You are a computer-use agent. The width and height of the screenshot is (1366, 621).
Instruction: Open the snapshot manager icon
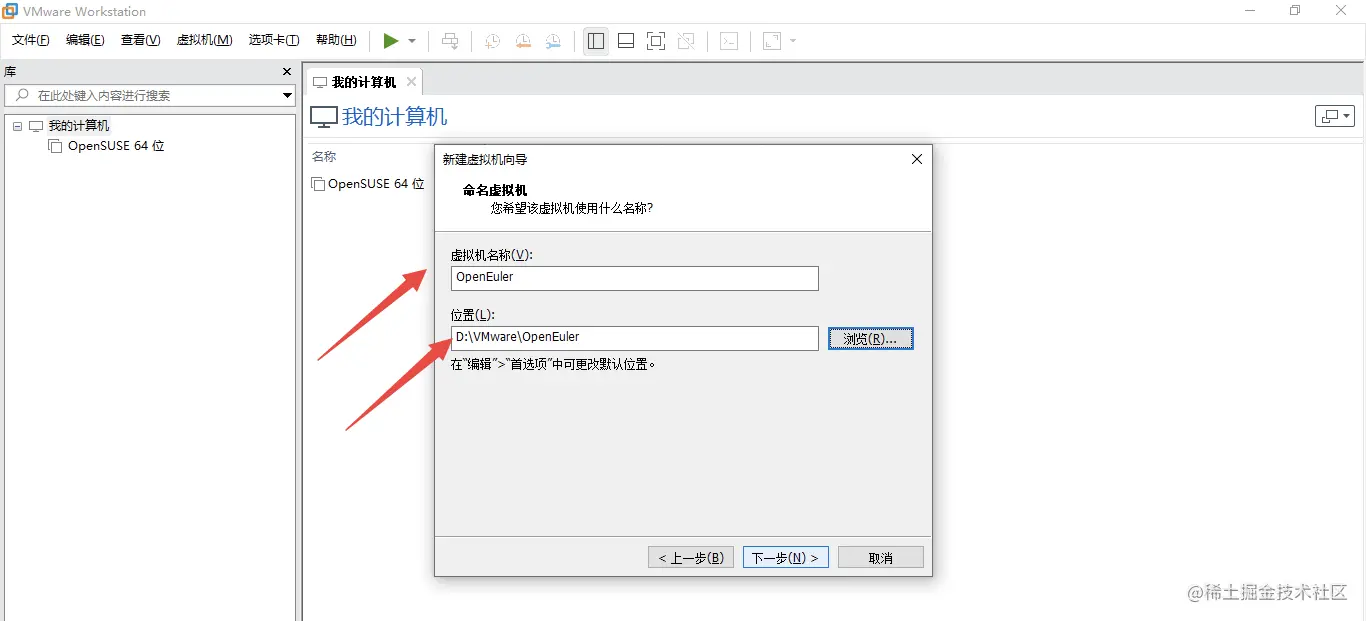tap(553, 41)
